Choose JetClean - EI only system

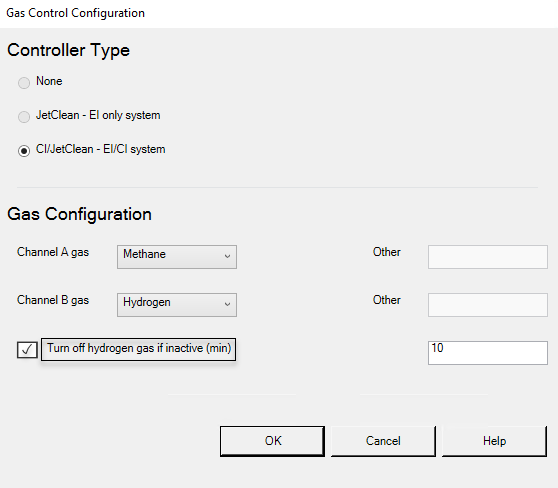(x=24, y=116)
